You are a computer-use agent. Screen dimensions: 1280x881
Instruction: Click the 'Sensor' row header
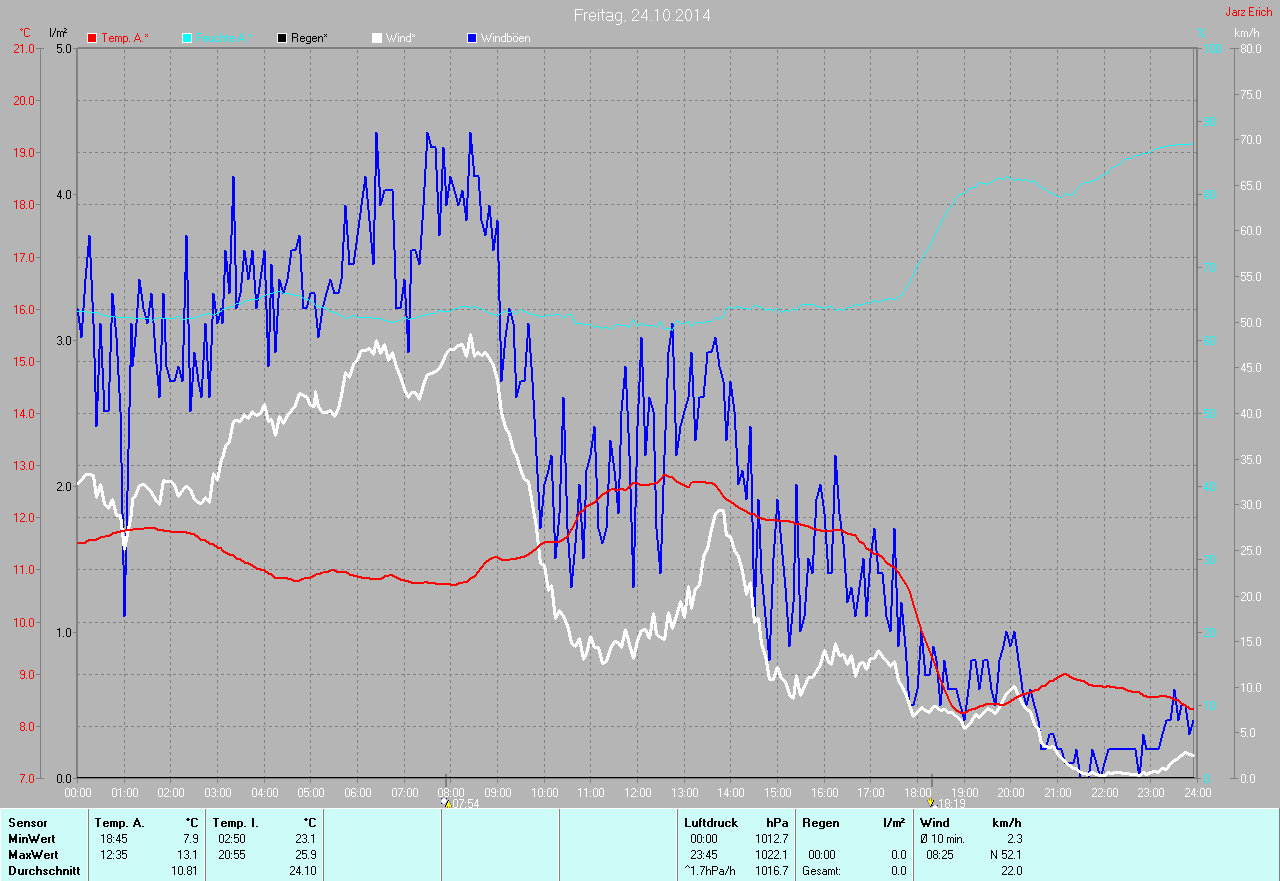pos(27,823)
